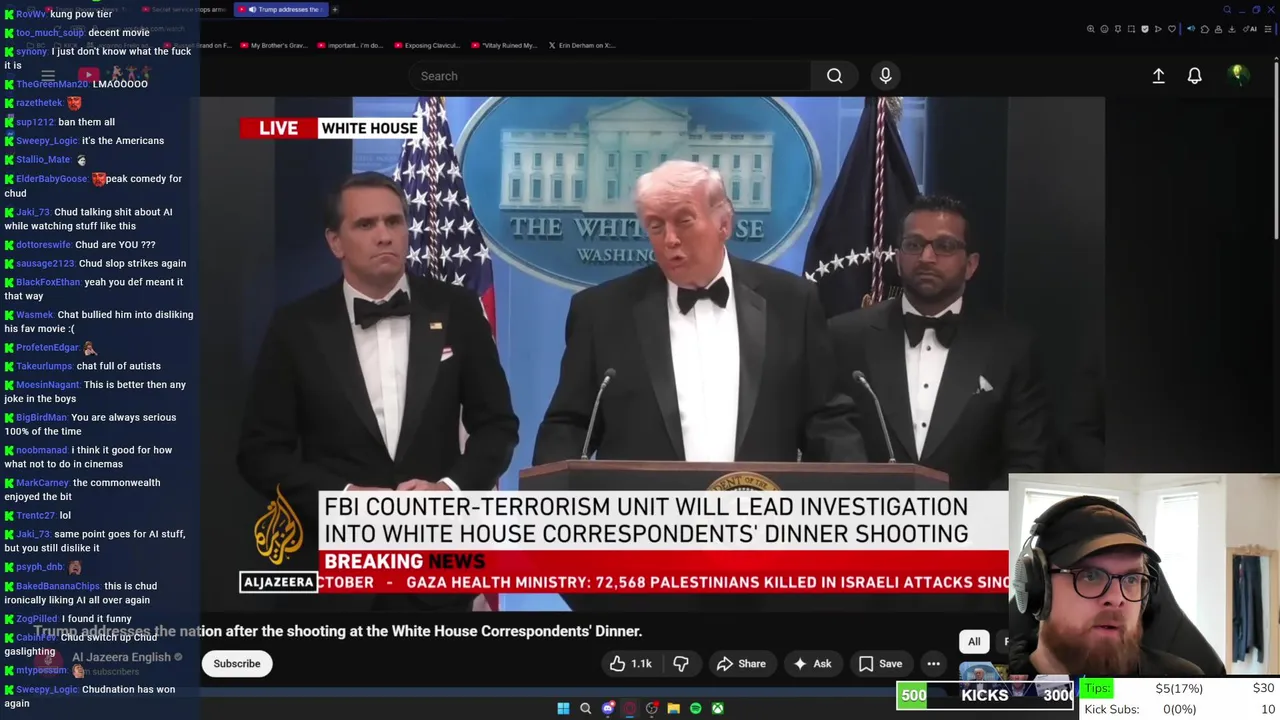Open the browser extensions cube icon

click(x=1204, y=29)
